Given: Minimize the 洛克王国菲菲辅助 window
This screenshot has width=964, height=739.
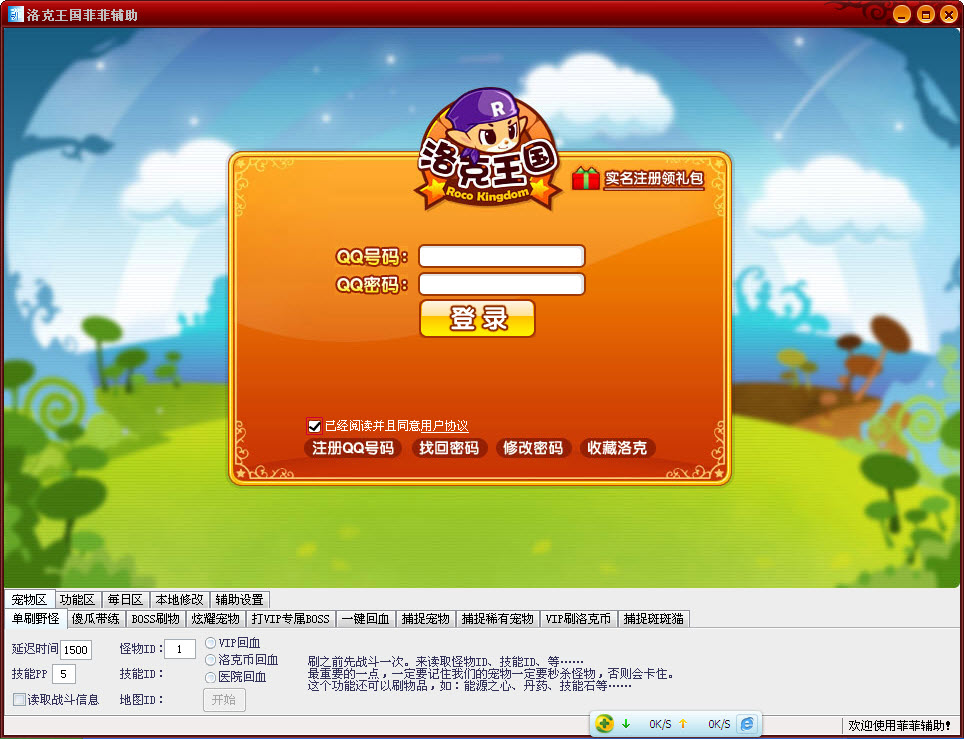Looking at the screenshot, I should [901, 14].
